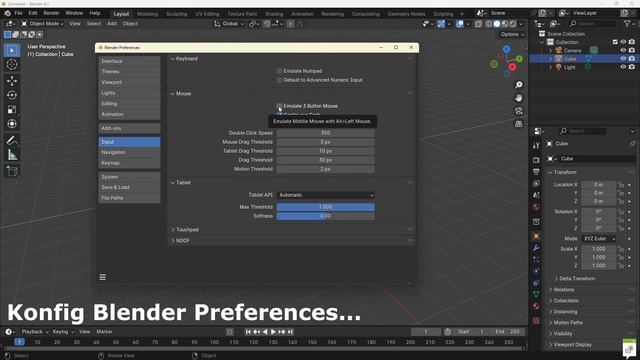Click the pan view hand icon
Screen dimensions: 640x360
[x=518, y=98]
